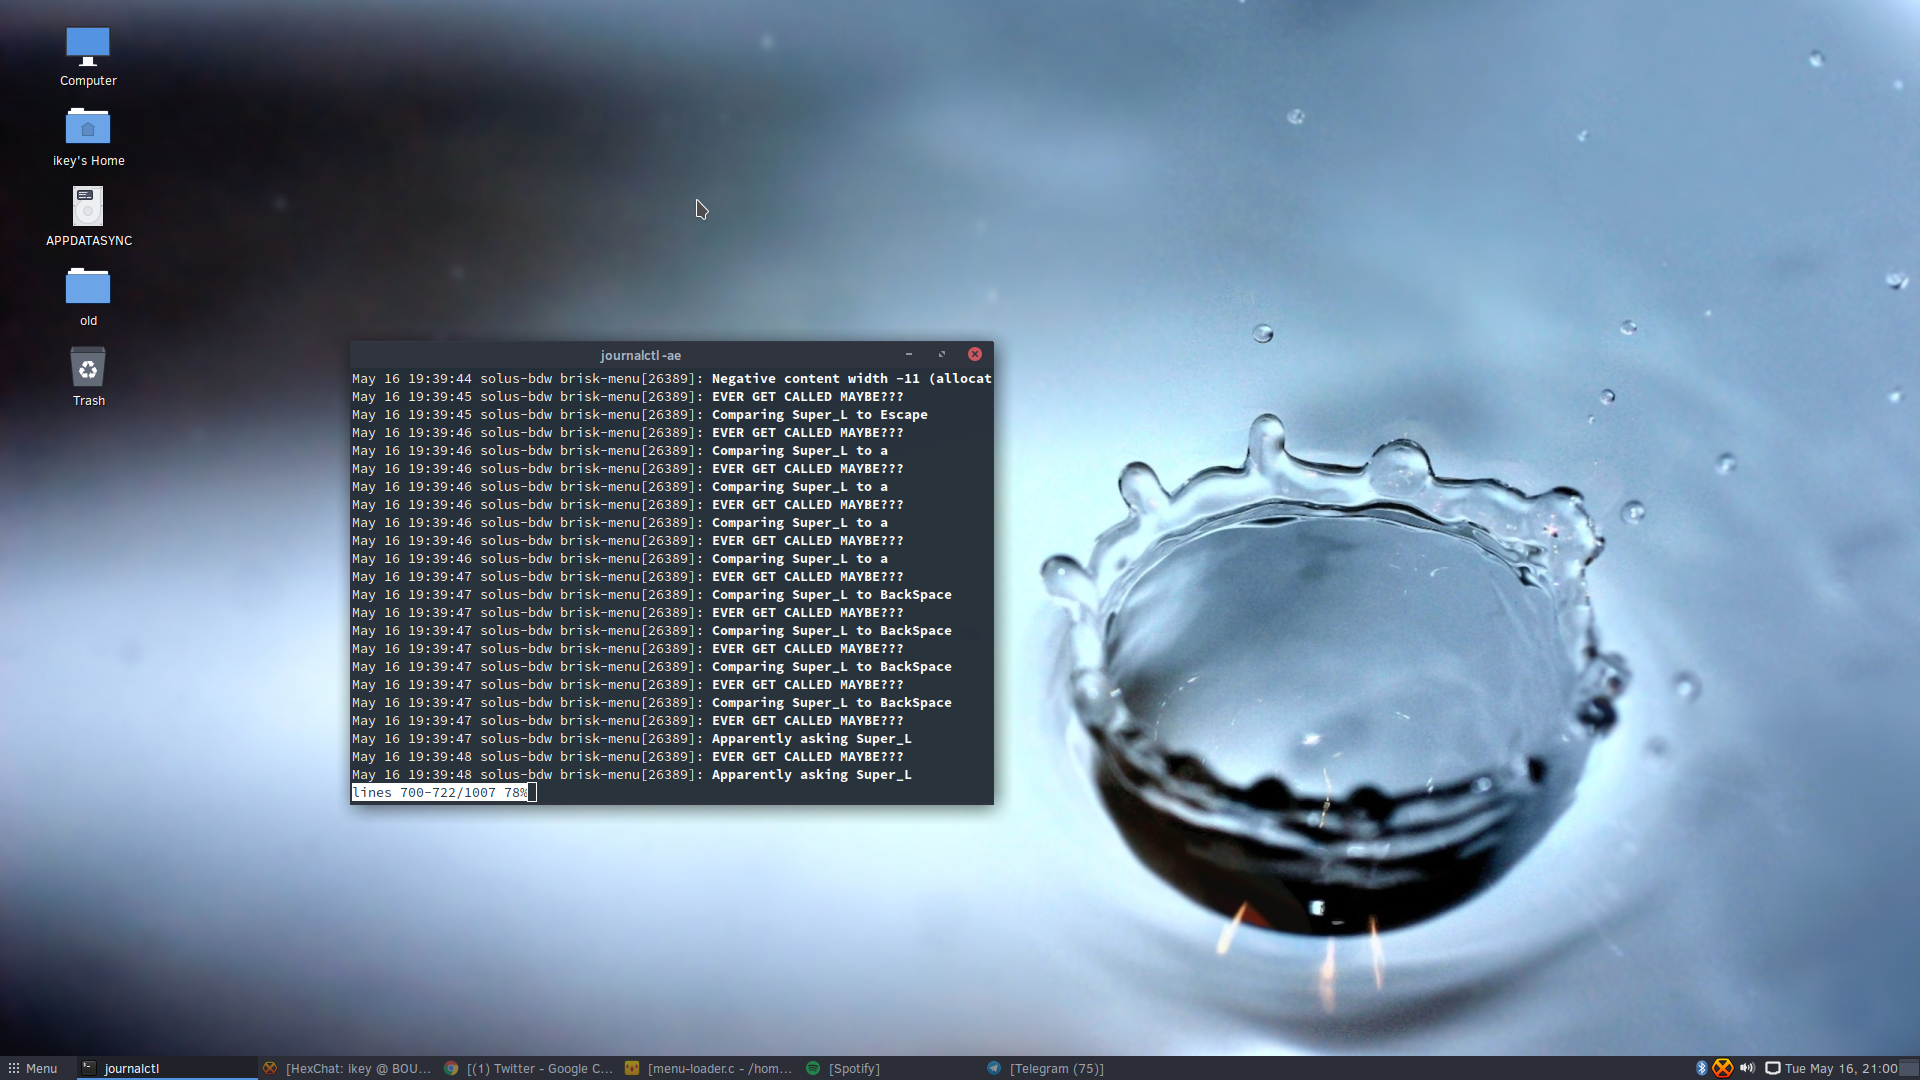This screenshot has height=1080, width=1920.
Task: Click the 'Negative content width -11' log line
Action: point(672,379)
